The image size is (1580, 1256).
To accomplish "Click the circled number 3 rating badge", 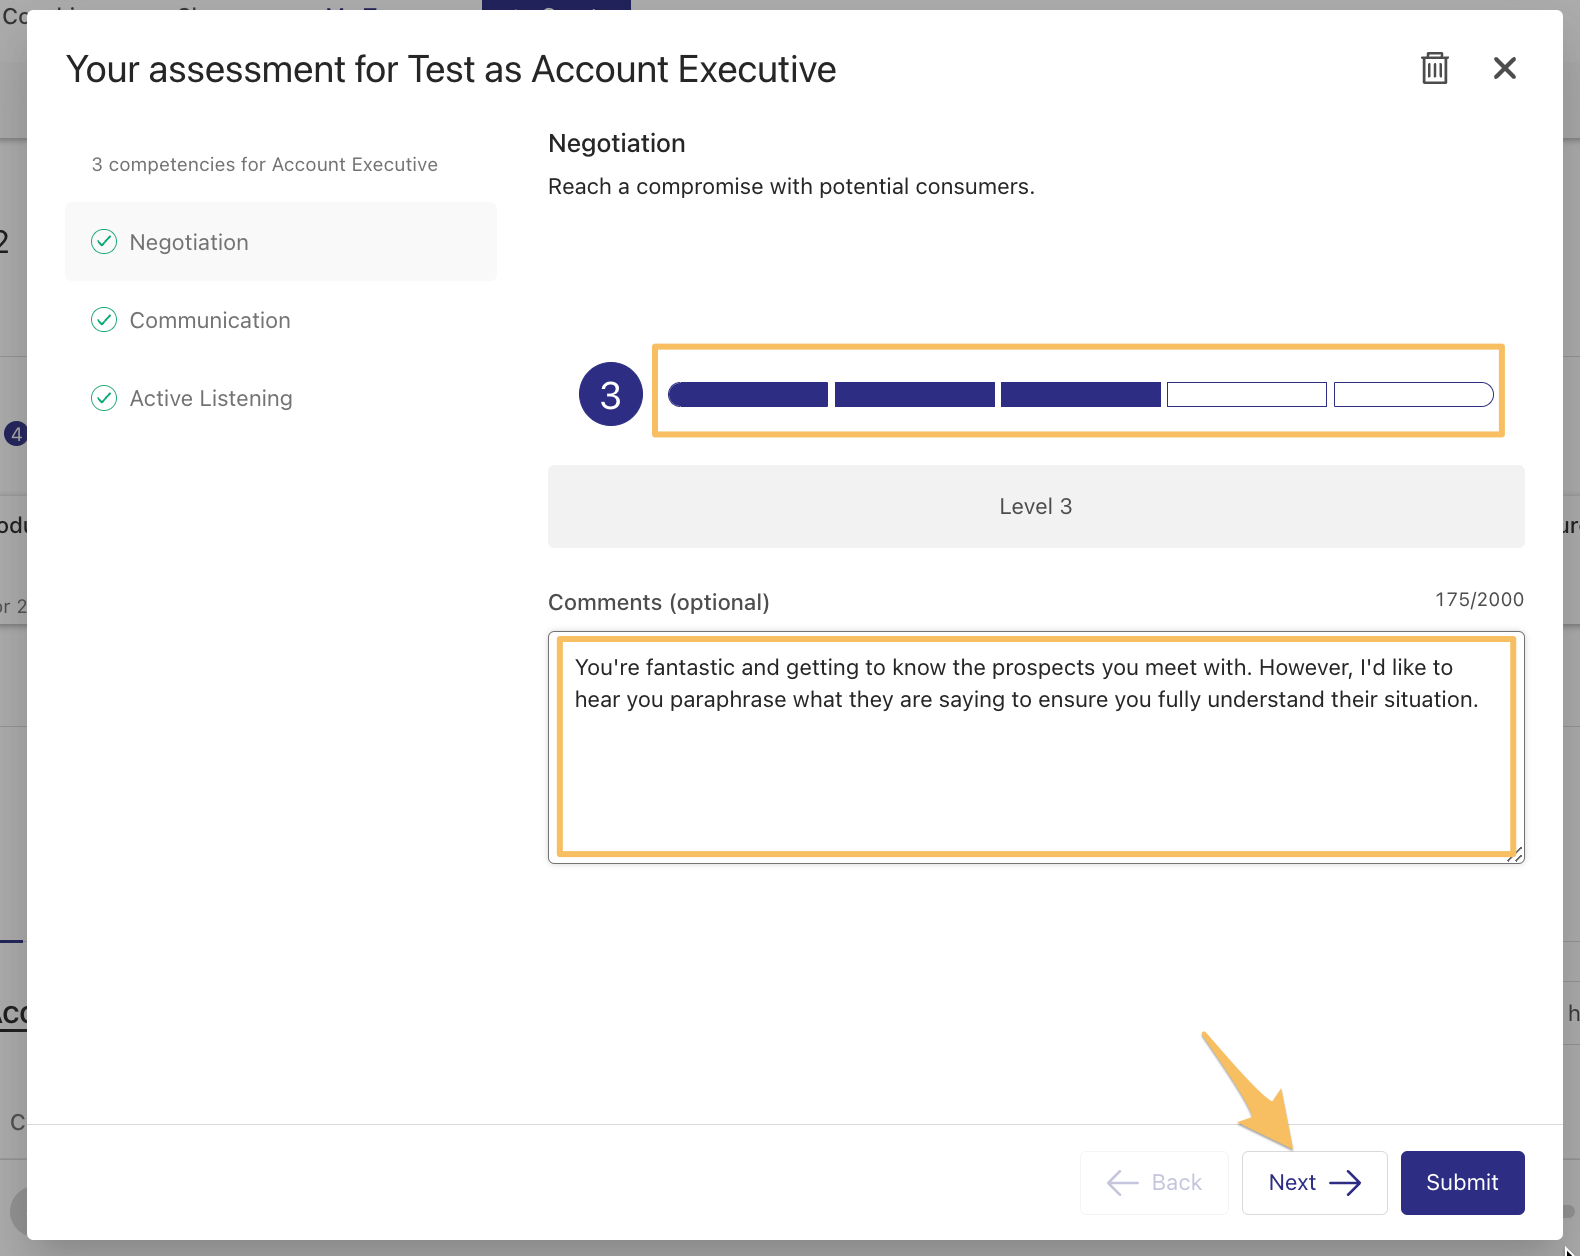I will [x=610, y=394].
